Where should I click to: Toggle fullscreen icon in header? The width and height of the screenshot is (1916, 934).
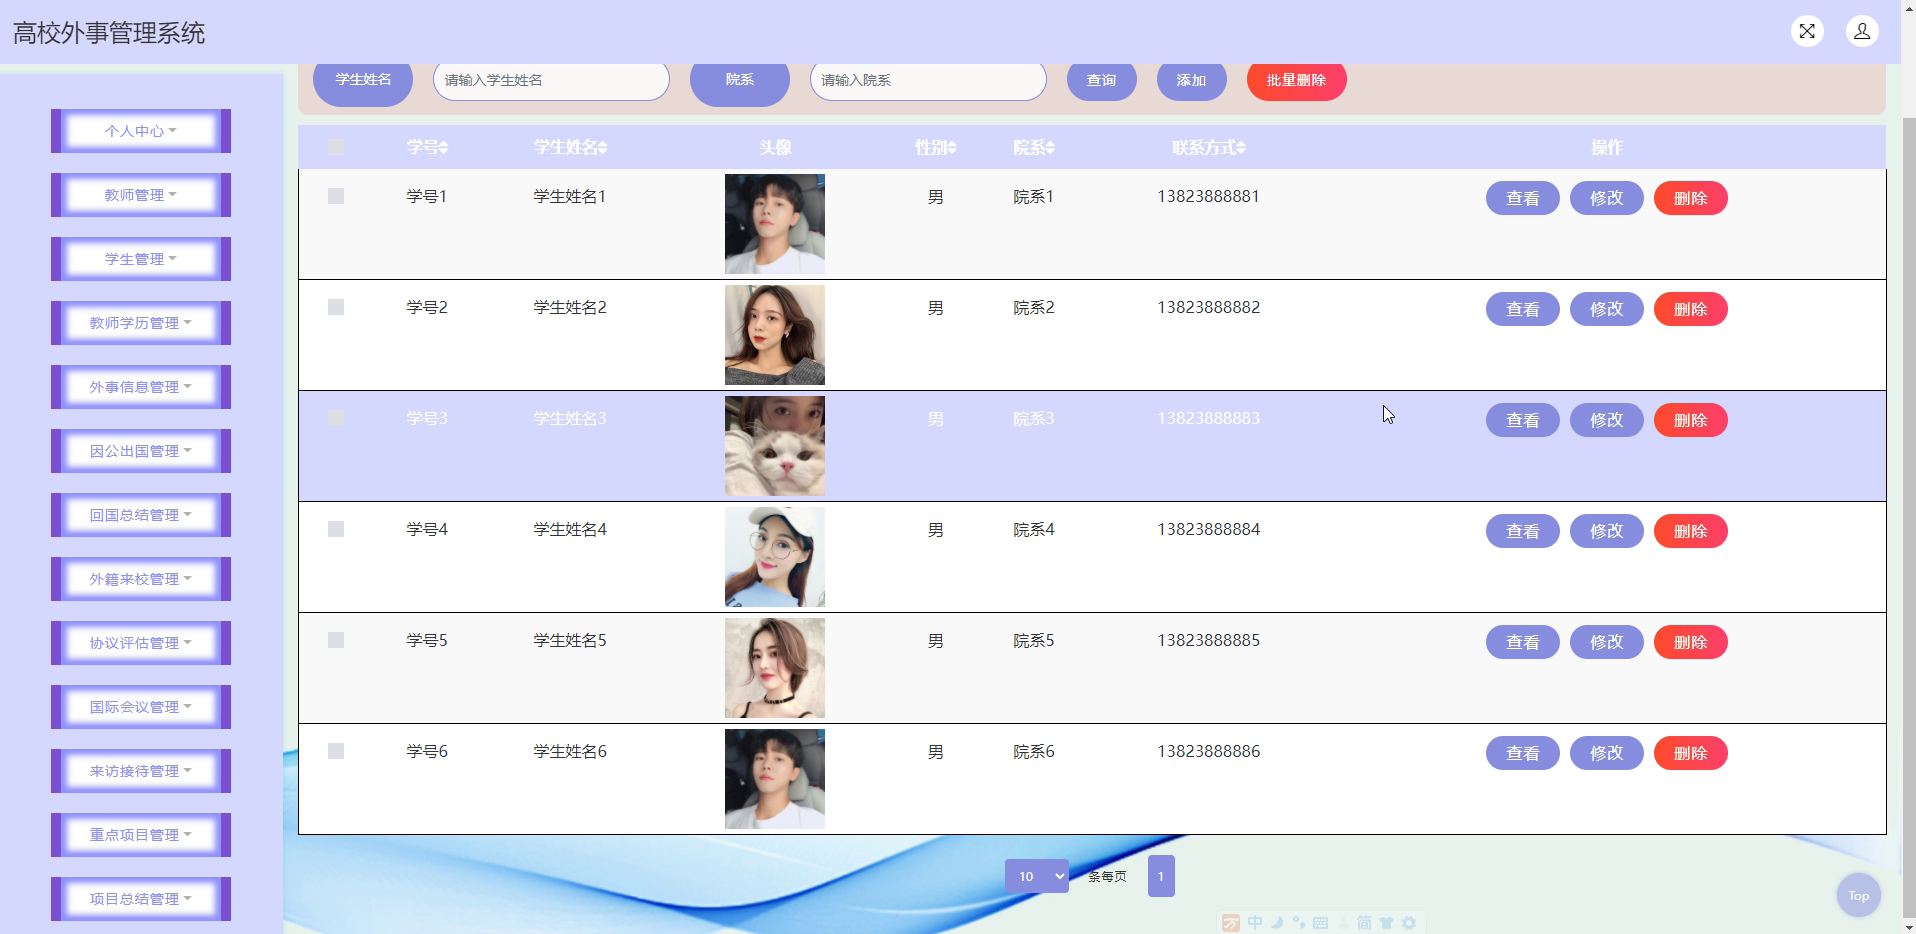pos(1807,31)
